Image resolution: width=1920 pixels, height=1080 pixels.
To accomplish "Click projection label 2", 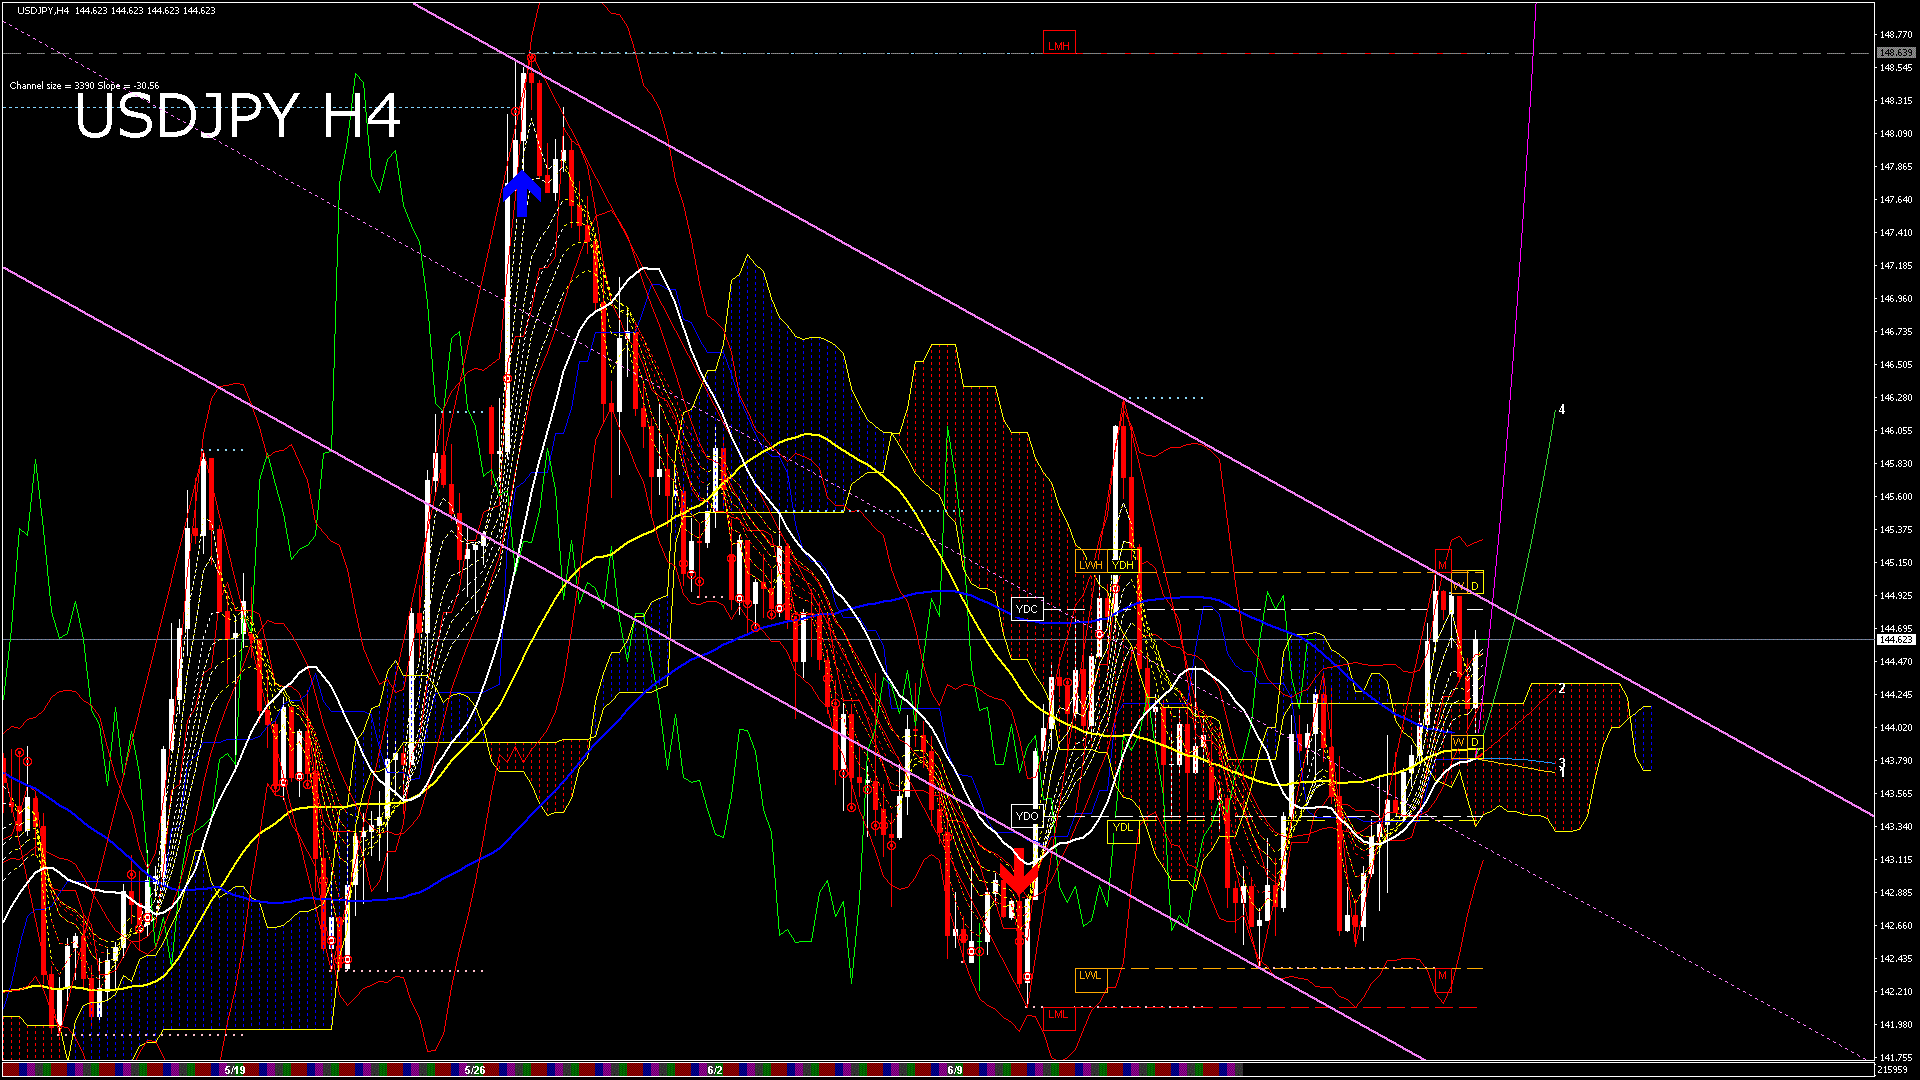I will 1562,689.
